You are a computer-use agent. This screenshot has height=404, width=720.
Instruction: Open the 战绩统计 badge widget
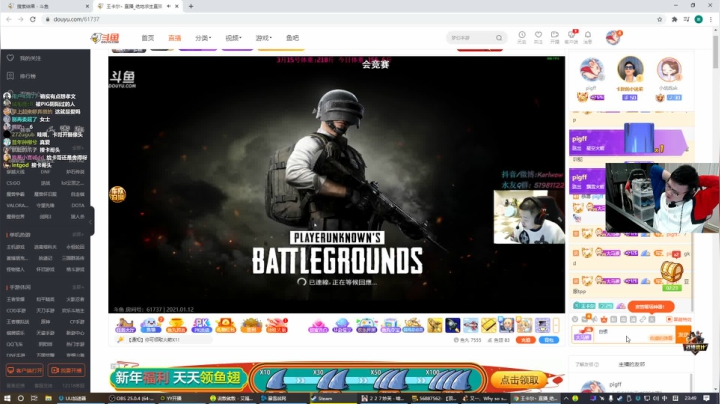pyautogui.click(x=696, y=342)
